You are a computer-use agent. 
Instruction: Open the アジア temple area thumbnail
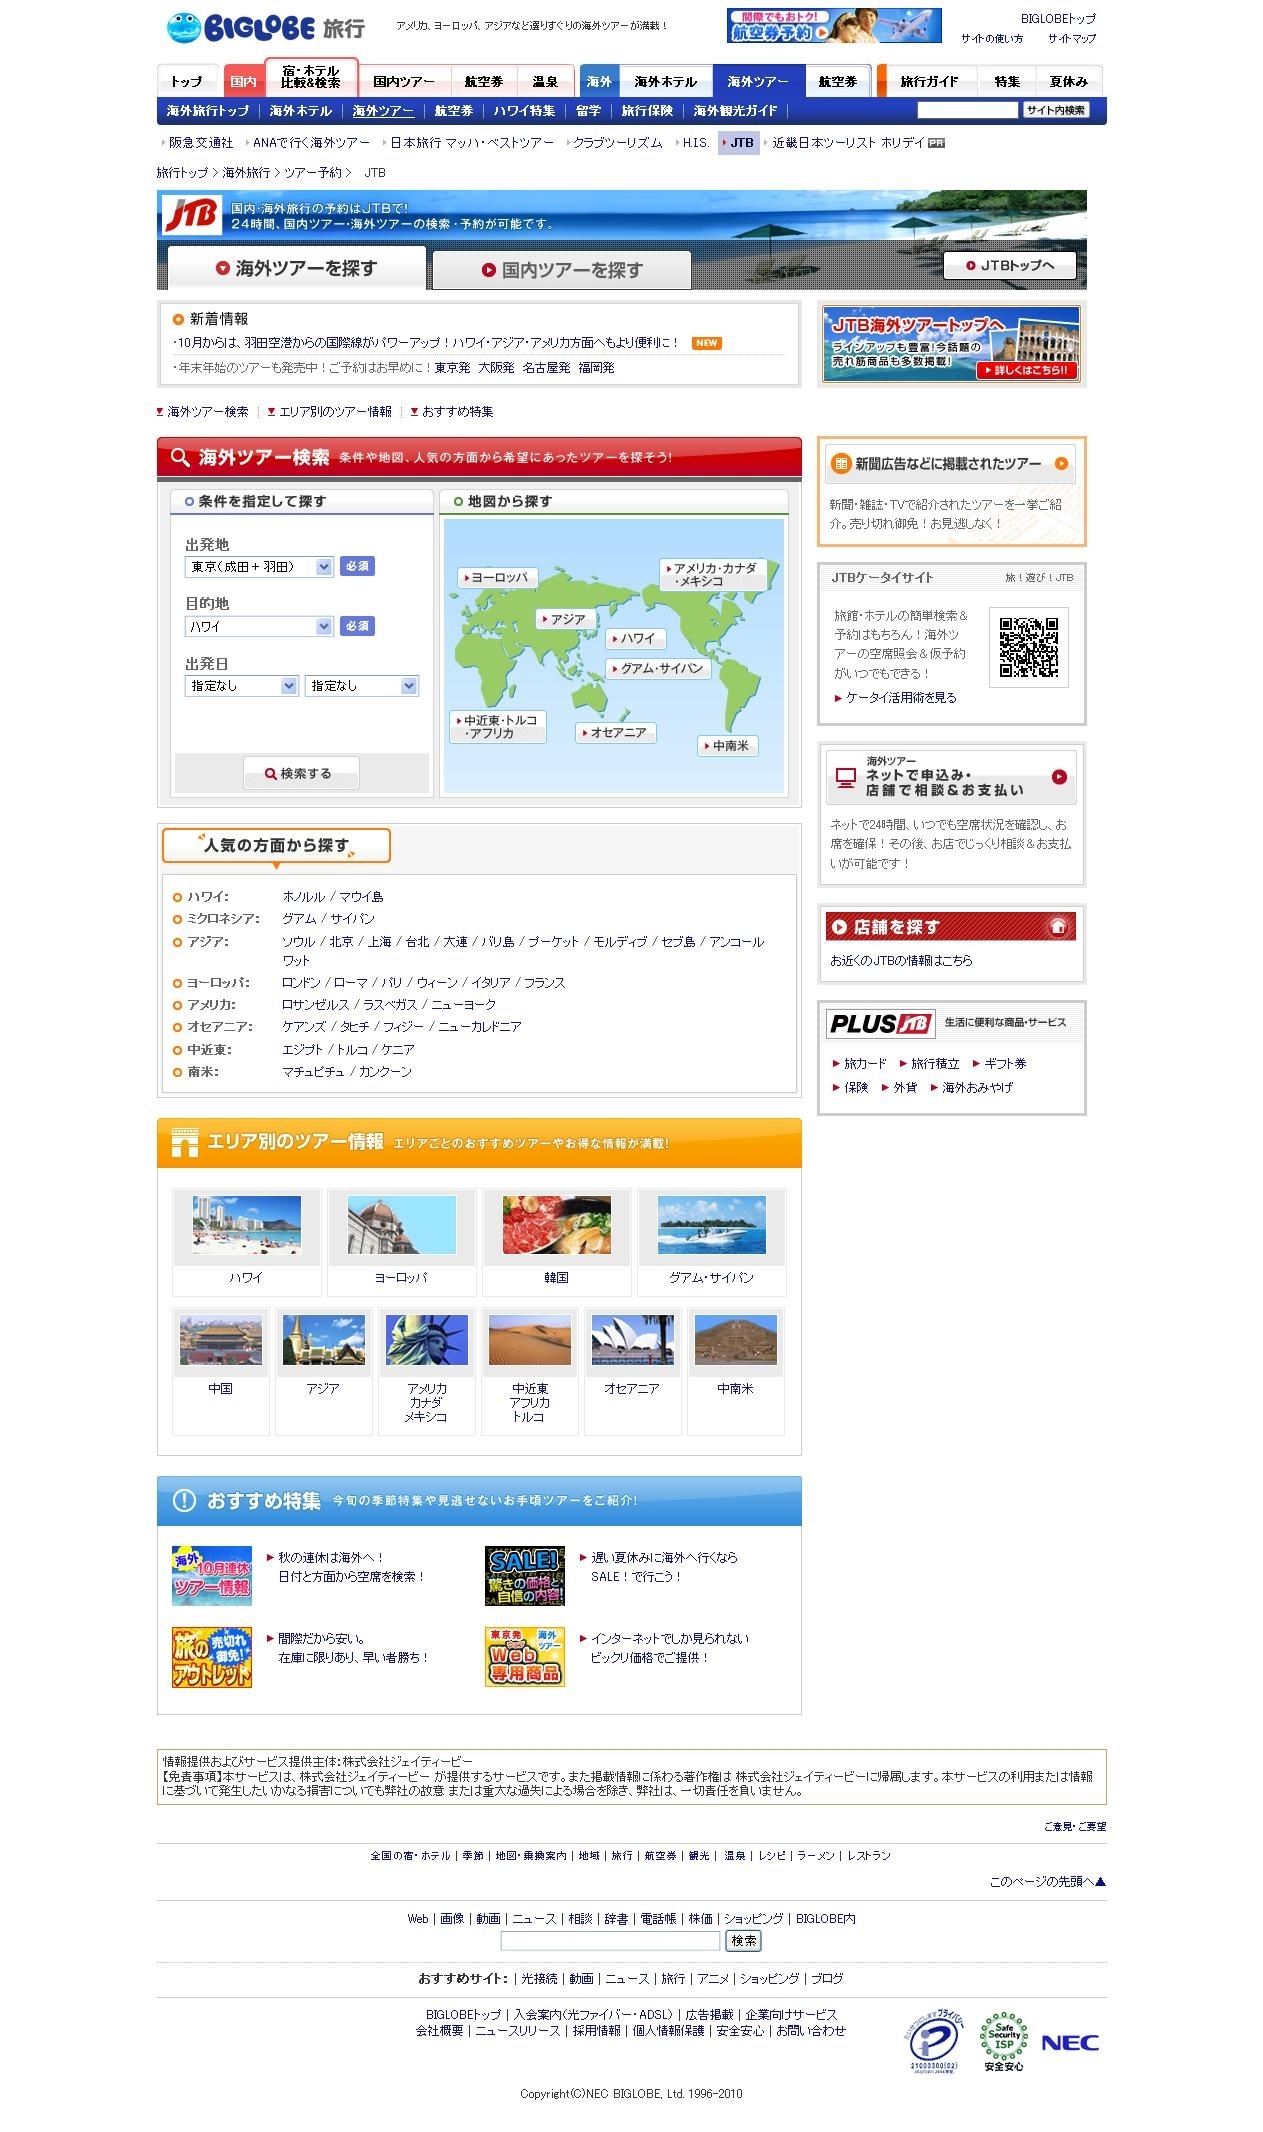click(323, 1339)
